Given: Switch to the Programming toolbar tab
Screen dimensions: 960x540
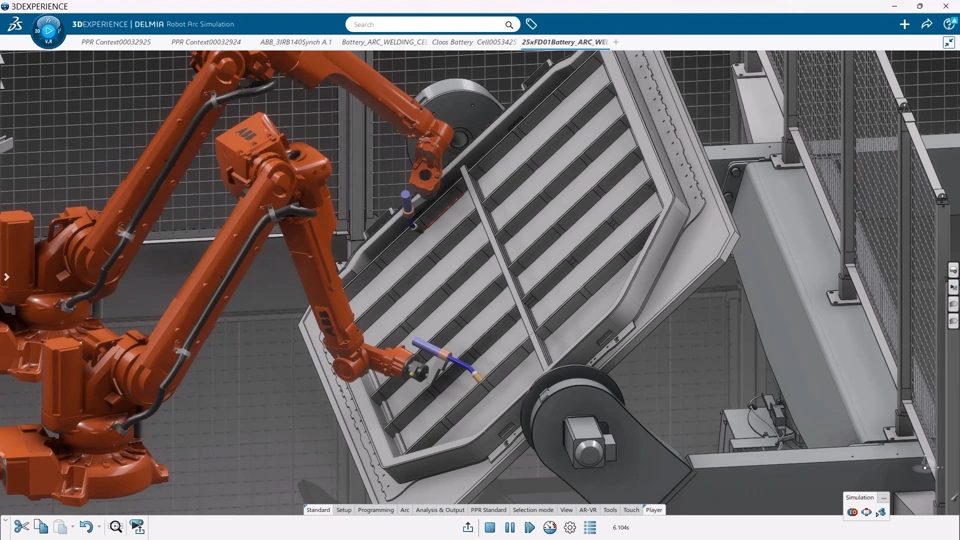Looking at the screenshot, I should pos(375,510).
